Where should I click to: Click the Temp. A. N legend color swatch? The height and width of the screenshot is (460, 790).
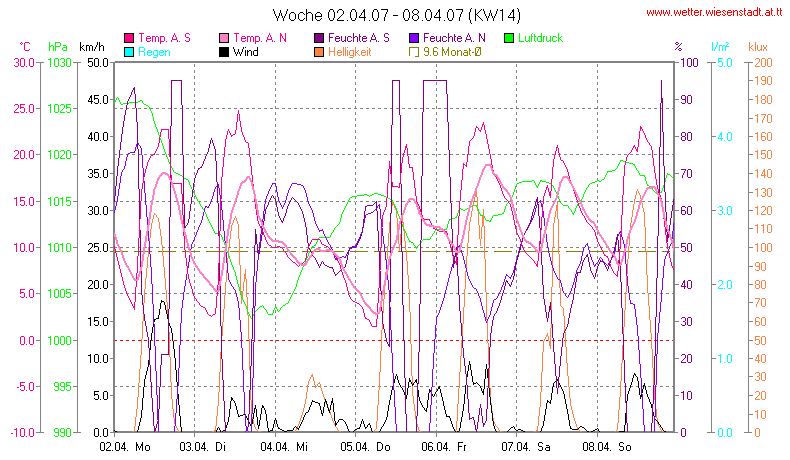tap(224, 38)
